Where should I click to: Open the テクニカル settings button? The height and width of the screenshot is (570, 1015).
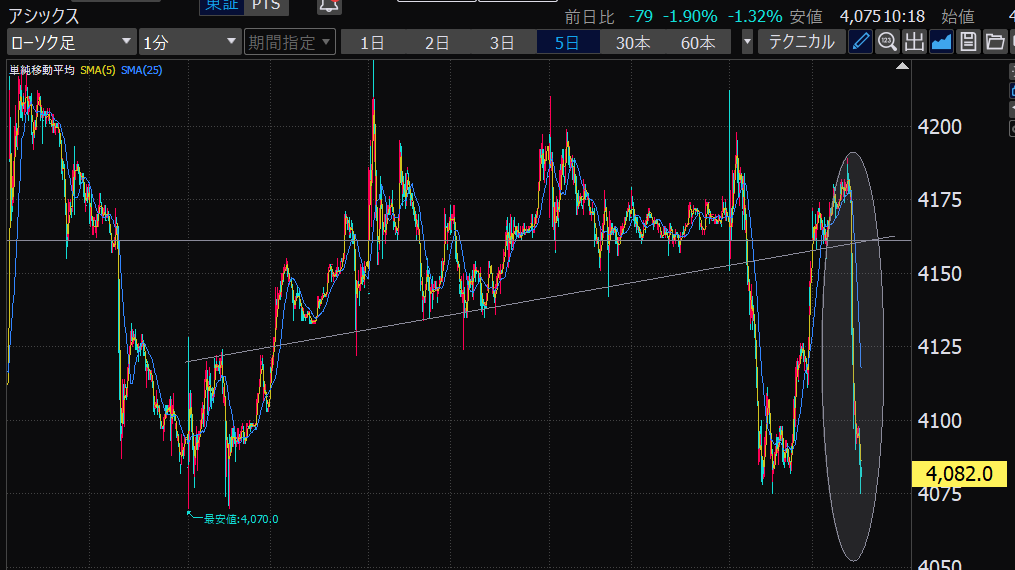(x=801, y=42)
